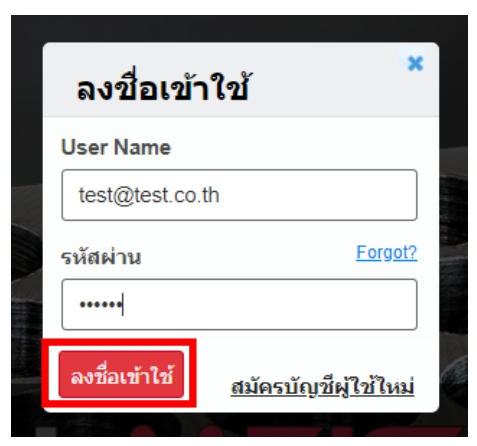Click the dark overlay above the dialog
The height and width of the screenshot is (446, 477).
[x=239, y=29]
